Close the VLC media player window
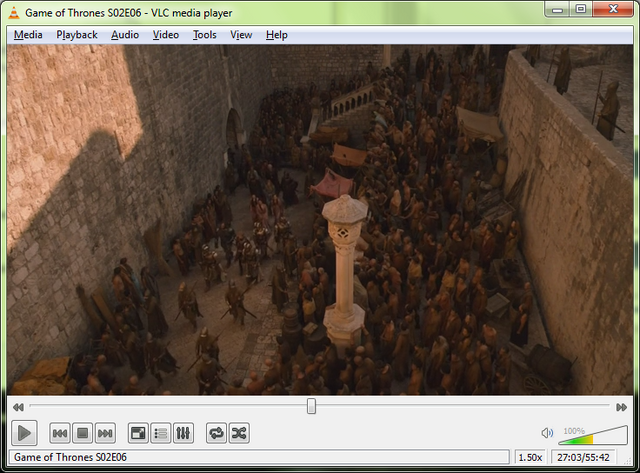 (613, 9)
